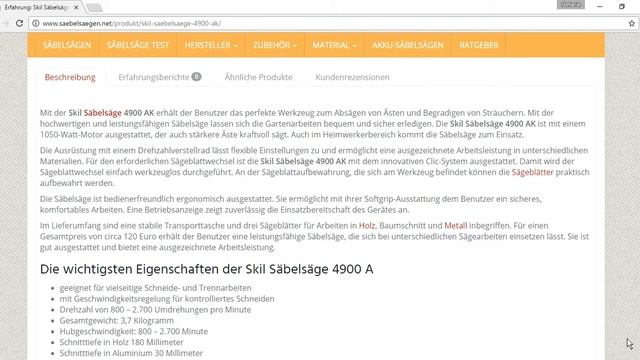Open a new browser tab
Viewport: 640px width, 360px height.
94,7
